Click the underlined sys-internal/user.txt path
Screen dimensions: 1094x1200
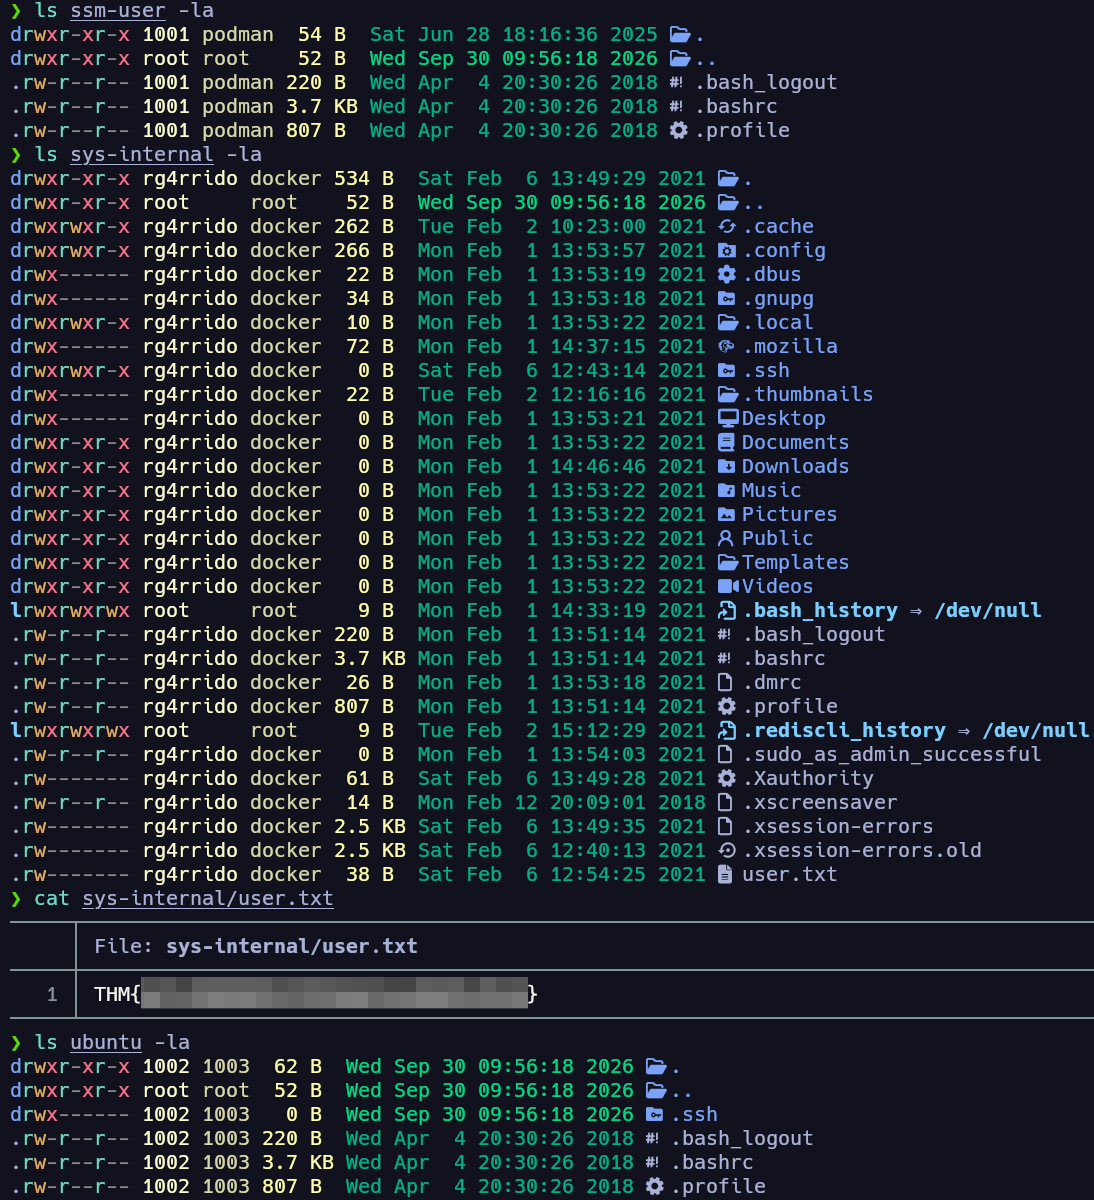208,899
